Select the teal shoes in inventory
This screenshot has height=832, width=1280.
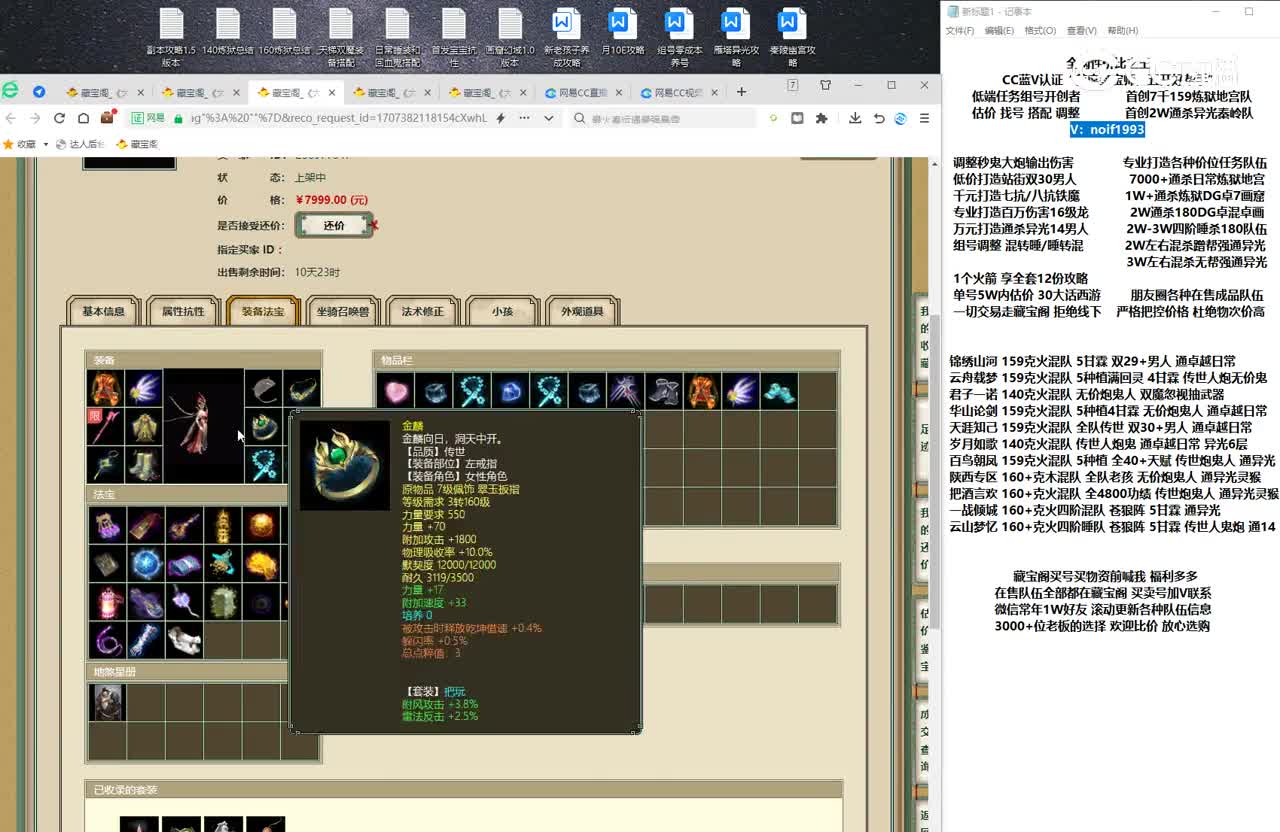point(780,391)
